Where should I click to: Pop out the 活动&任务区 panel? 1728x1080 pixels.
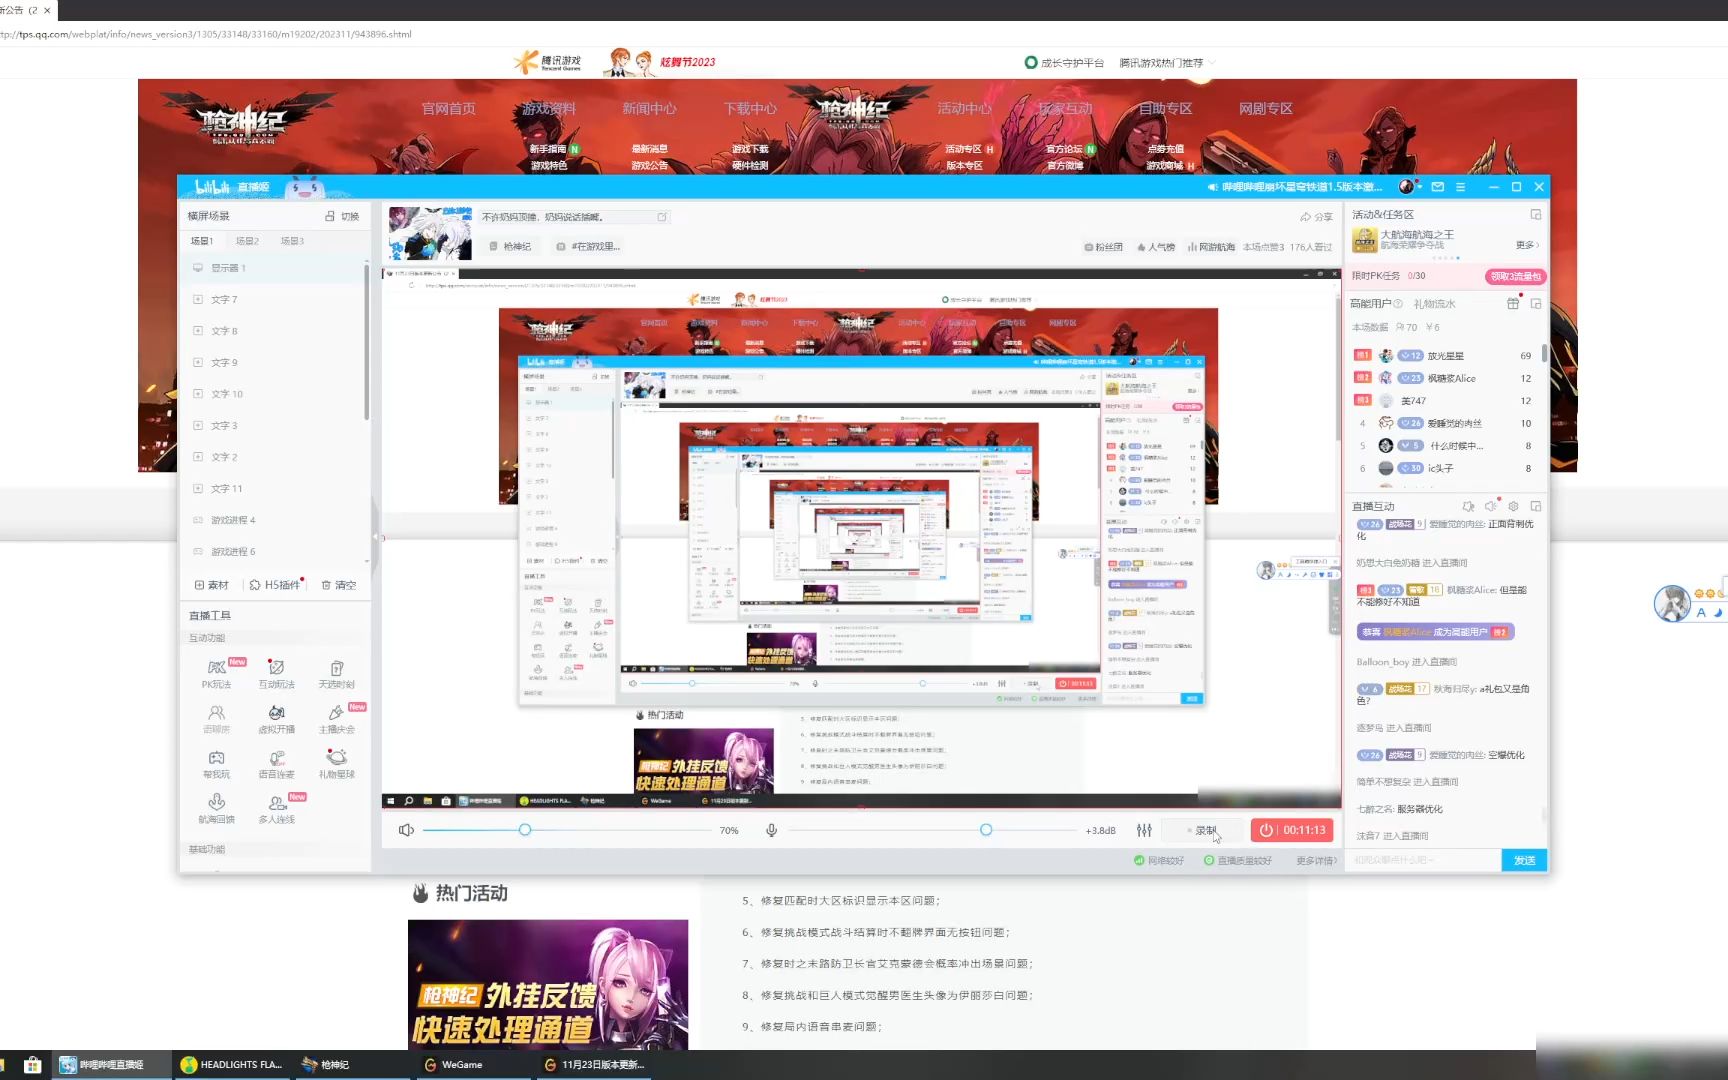[1536, 214]
